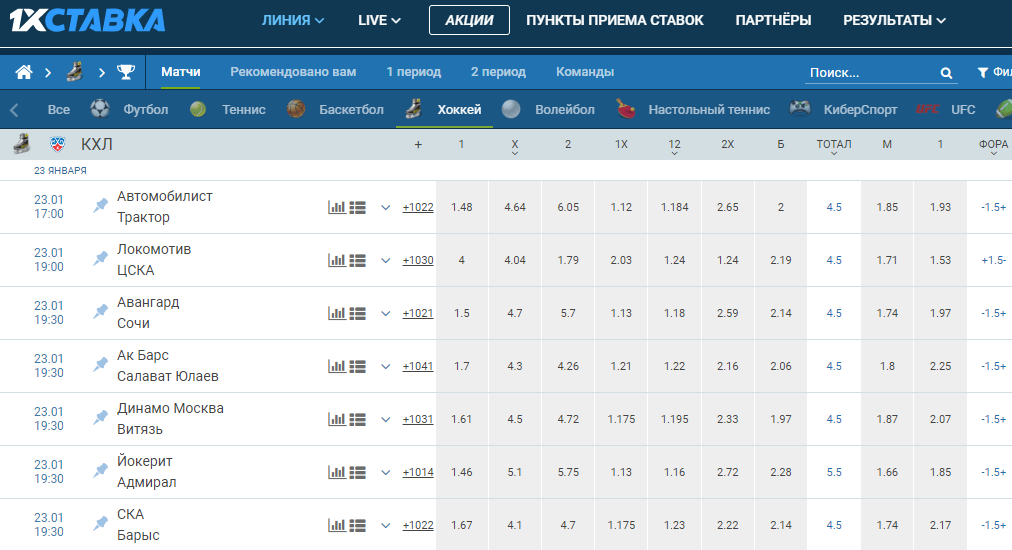
Task: Open list view icon for Автомобилист – Трактор
Action: 358,207
